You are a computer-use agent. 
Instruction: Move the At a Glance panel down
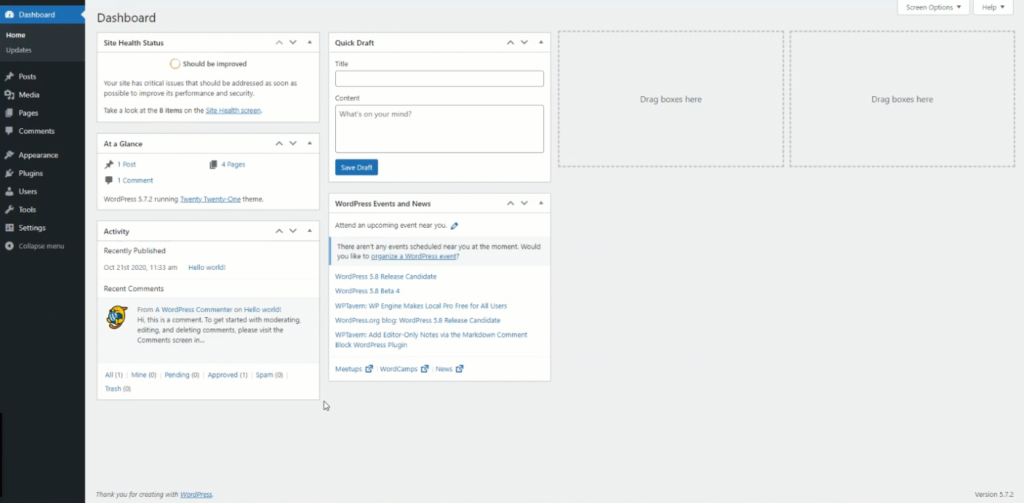pyautogui.click(x=293, y=142)
